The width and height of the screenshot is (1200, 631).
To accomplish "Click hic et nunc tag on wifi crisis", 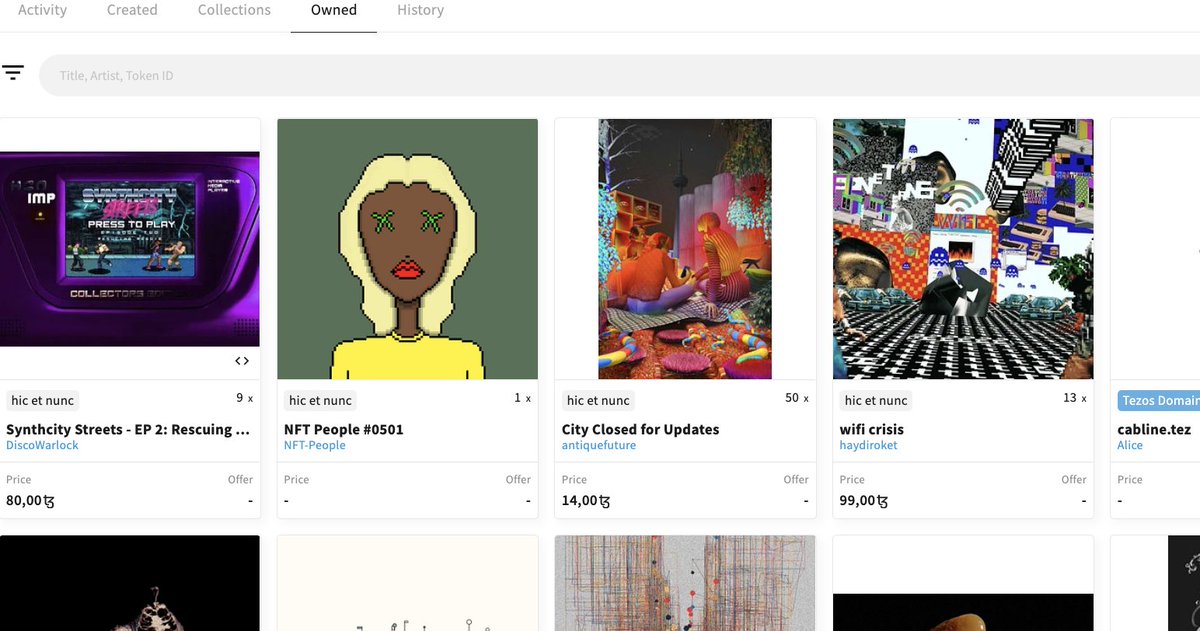I will click(x=876, y=400).
